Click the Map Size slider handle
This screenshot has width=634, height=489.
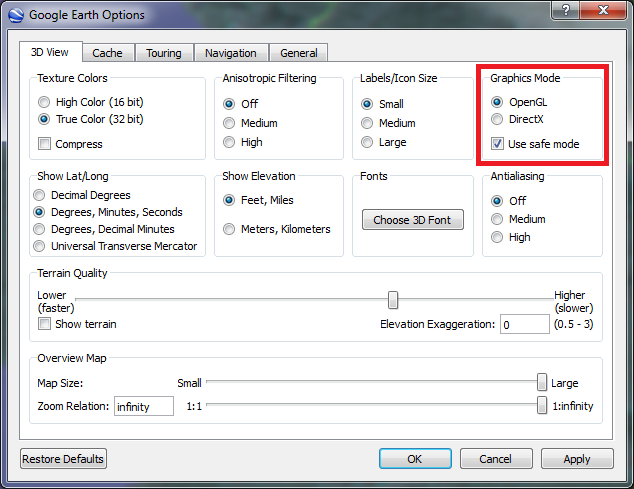point(542,382)
